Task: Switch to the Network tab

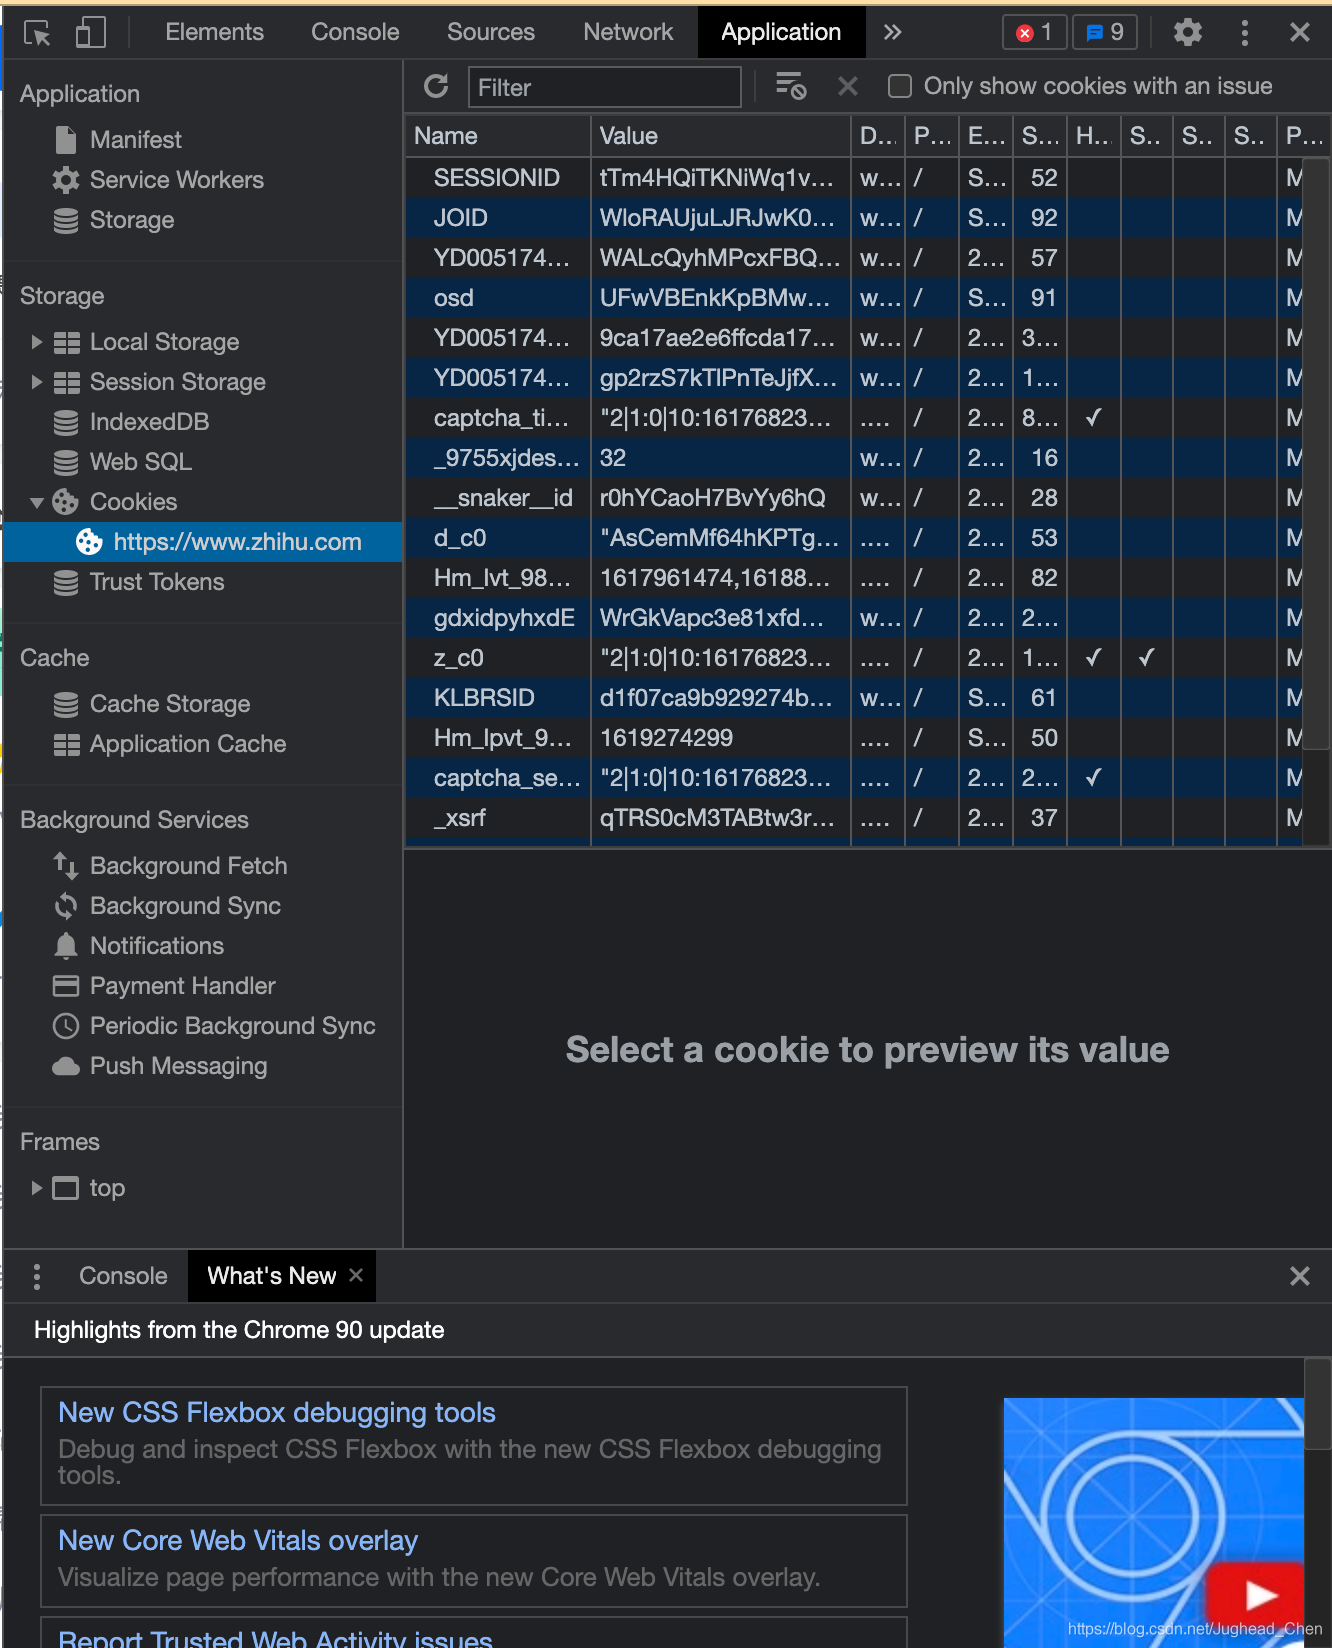Action: tap(628, 33)
